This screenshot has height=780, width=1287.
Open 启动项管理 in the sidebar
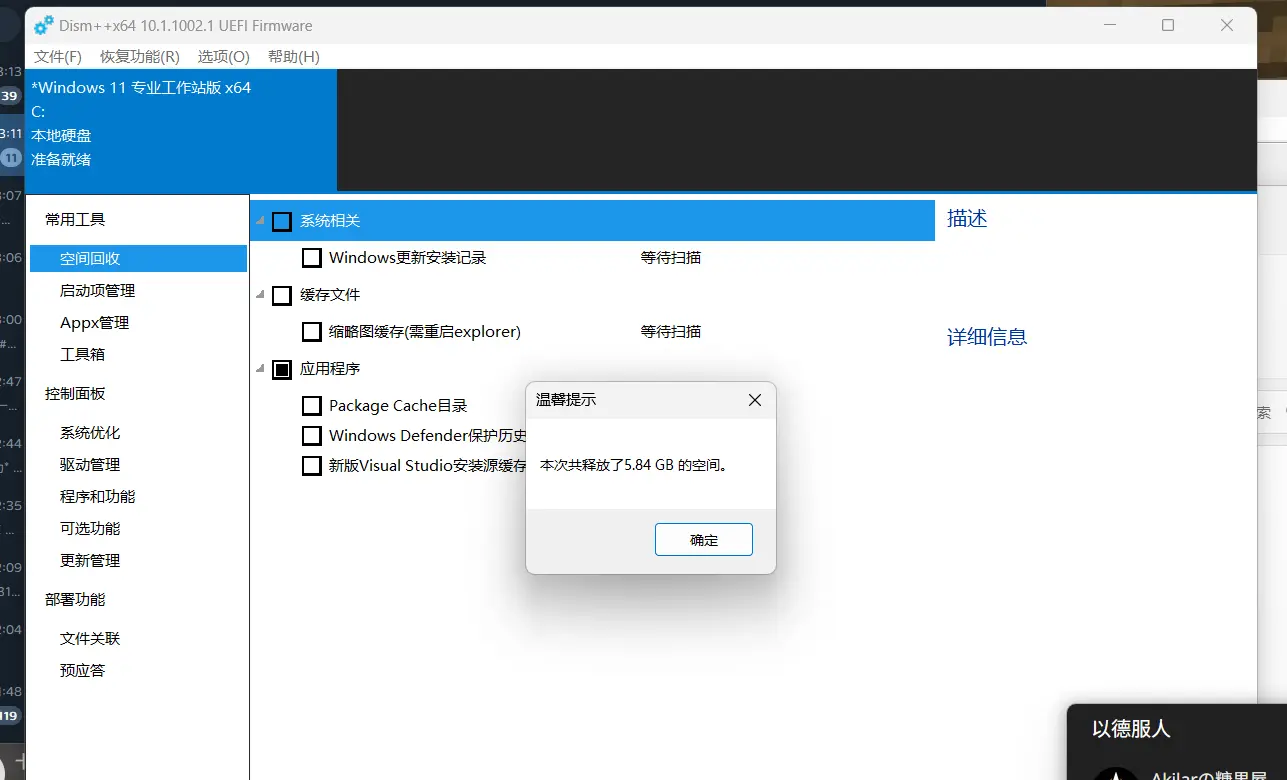(x=97, y=290)
